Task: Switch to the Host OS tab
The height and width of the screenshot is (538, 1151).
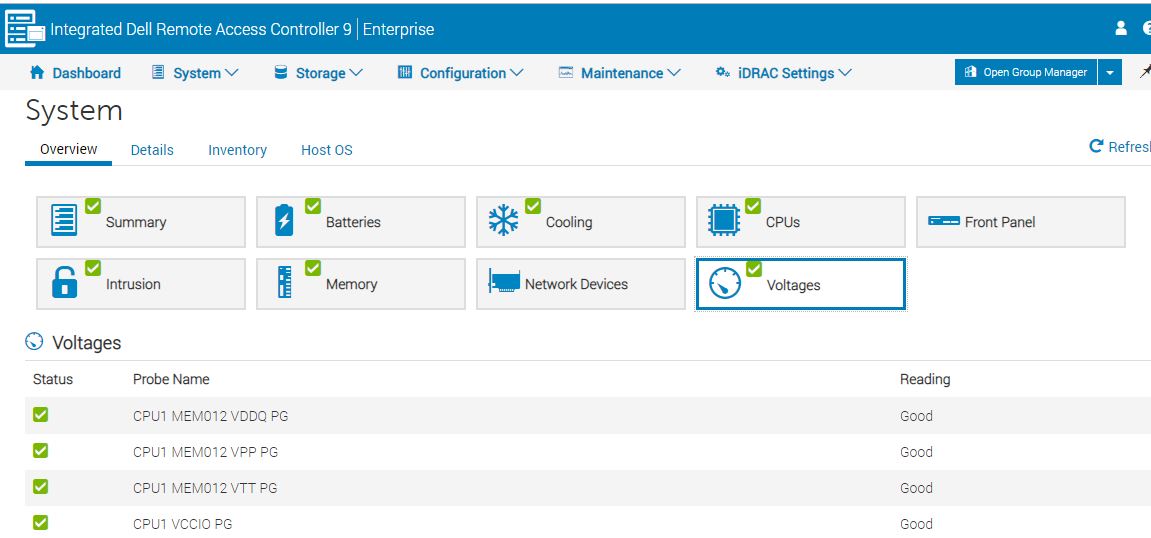Action: [326, 150]
